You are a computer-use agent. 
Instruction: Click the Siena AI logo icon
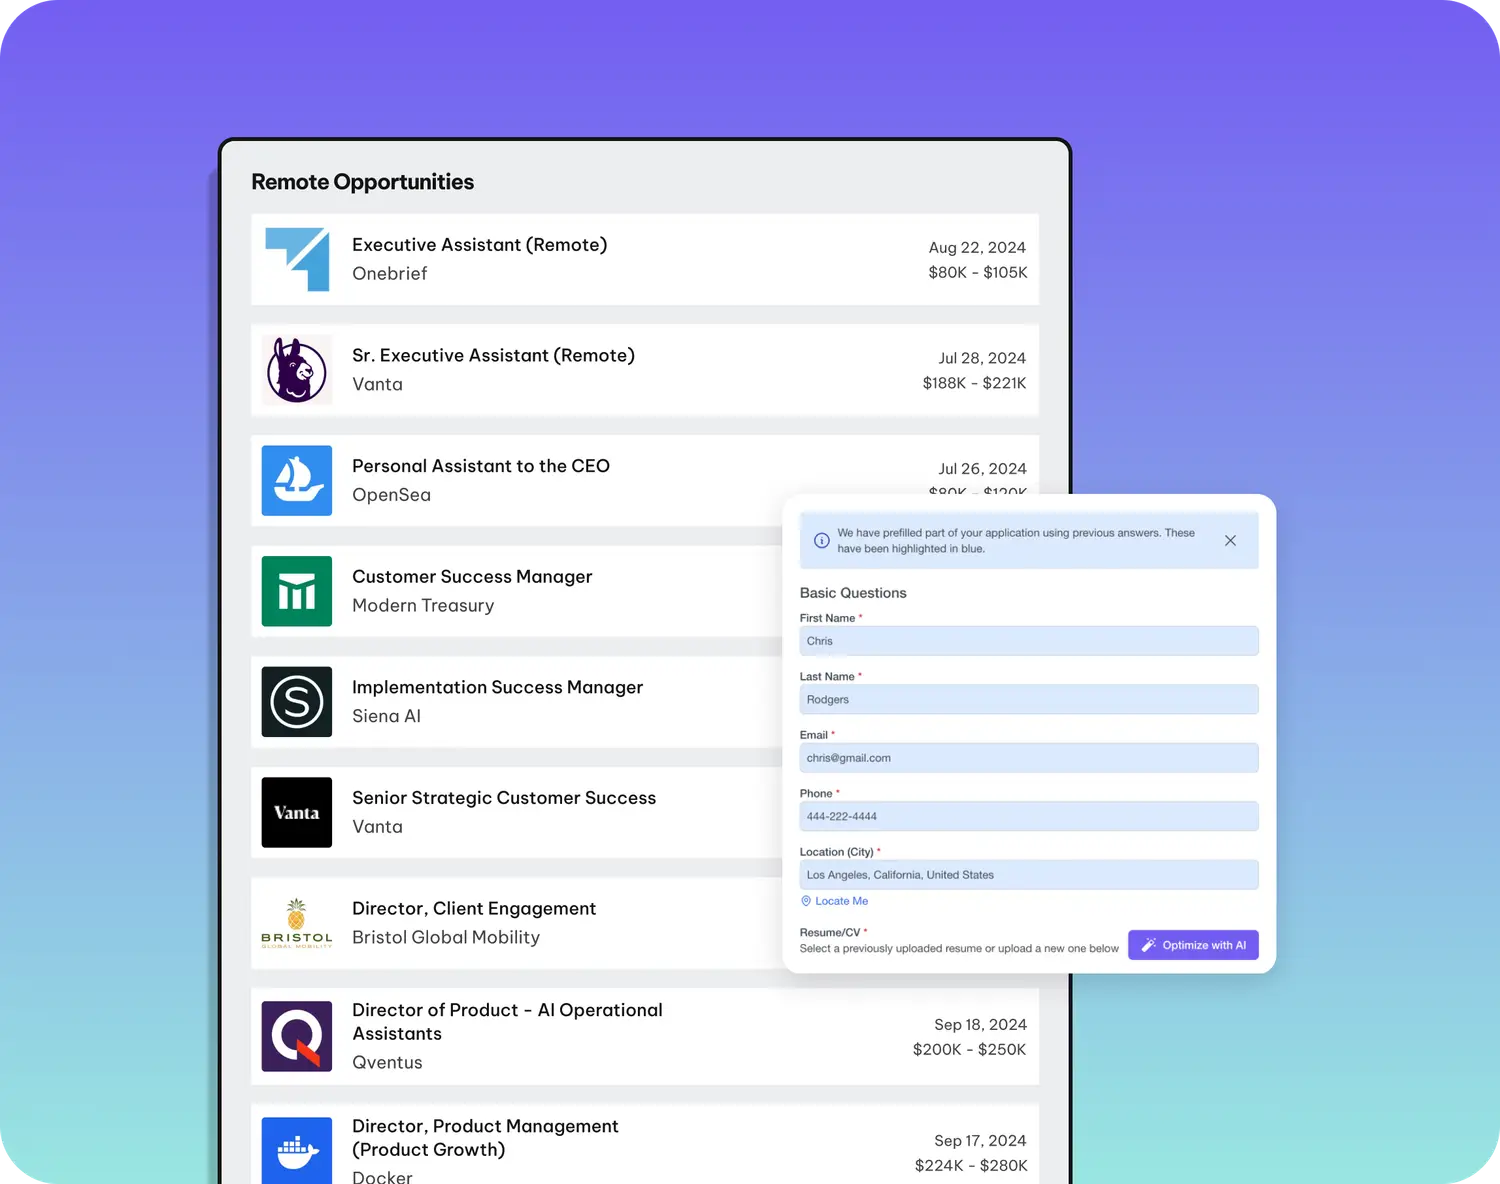point(297,702)
